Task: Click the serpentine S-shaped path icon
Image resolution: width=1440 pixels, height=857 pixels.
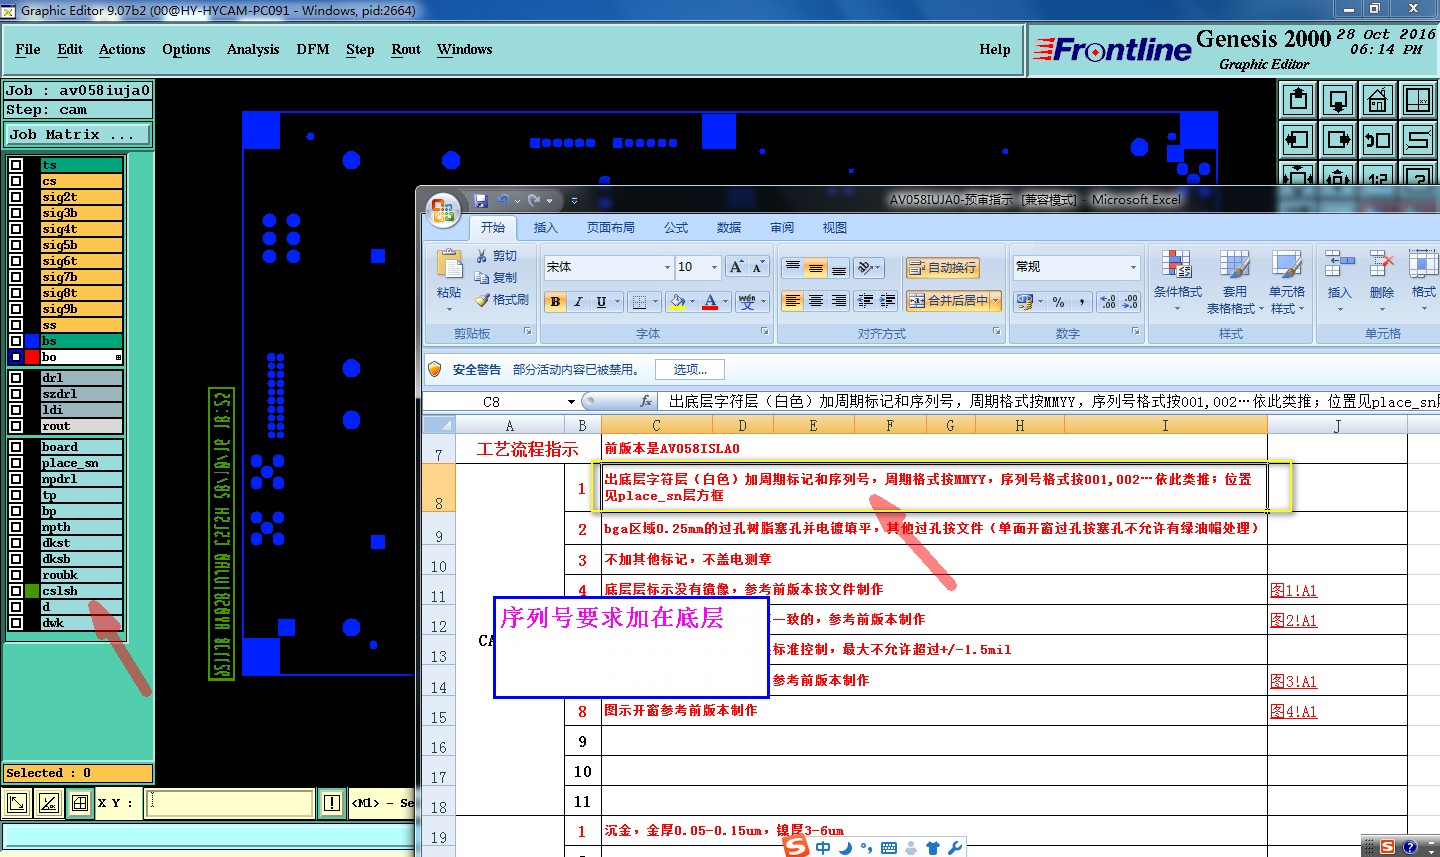Action: (1418, 140)
